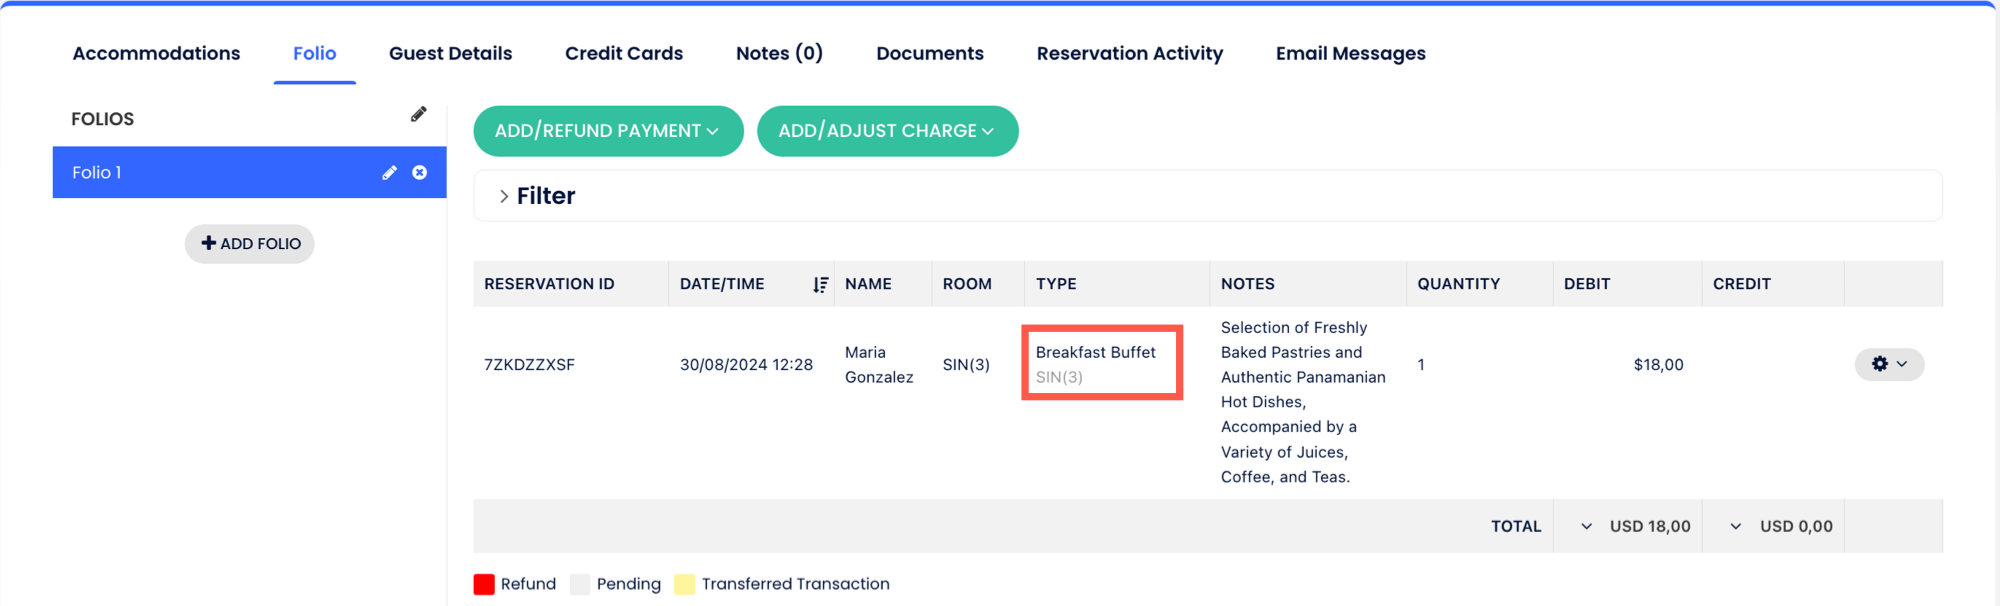Viewport: 2000px width, 606px height.
Task: Select Folio 1 in the folios list
Action: click(x=150, y=172)
